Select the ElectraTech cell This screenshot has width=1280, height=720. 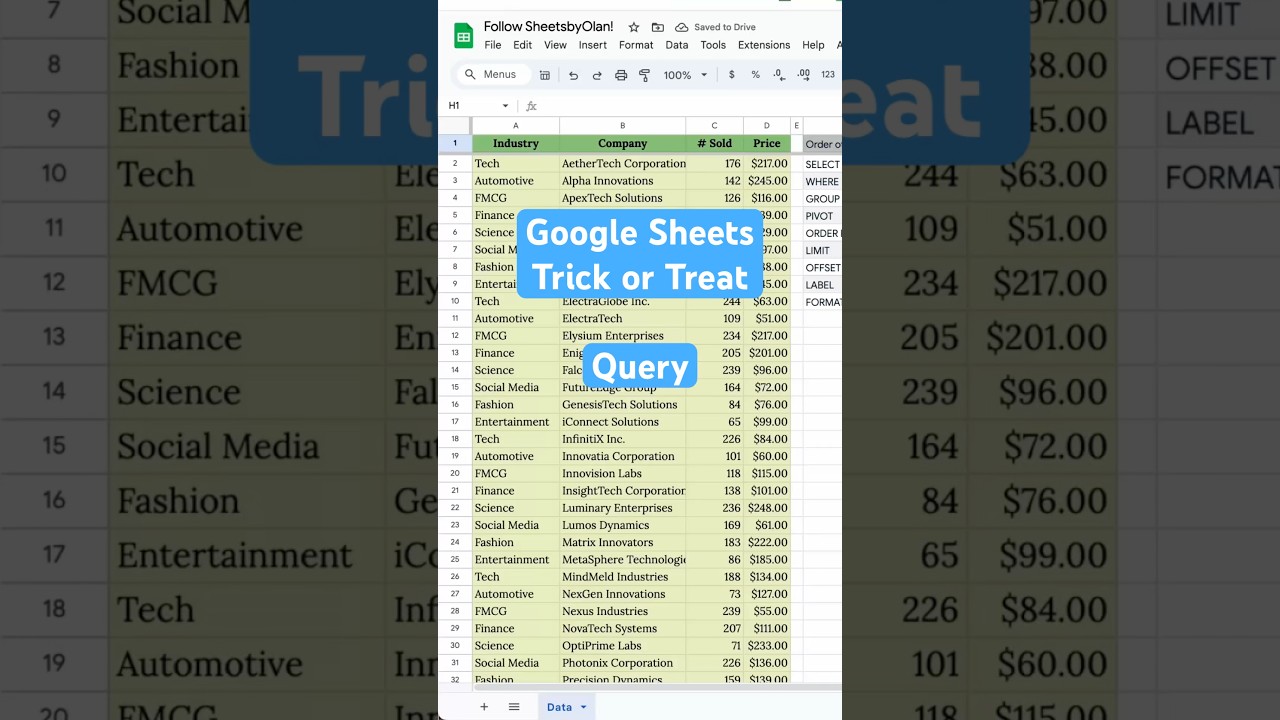[x=622, y=319]
